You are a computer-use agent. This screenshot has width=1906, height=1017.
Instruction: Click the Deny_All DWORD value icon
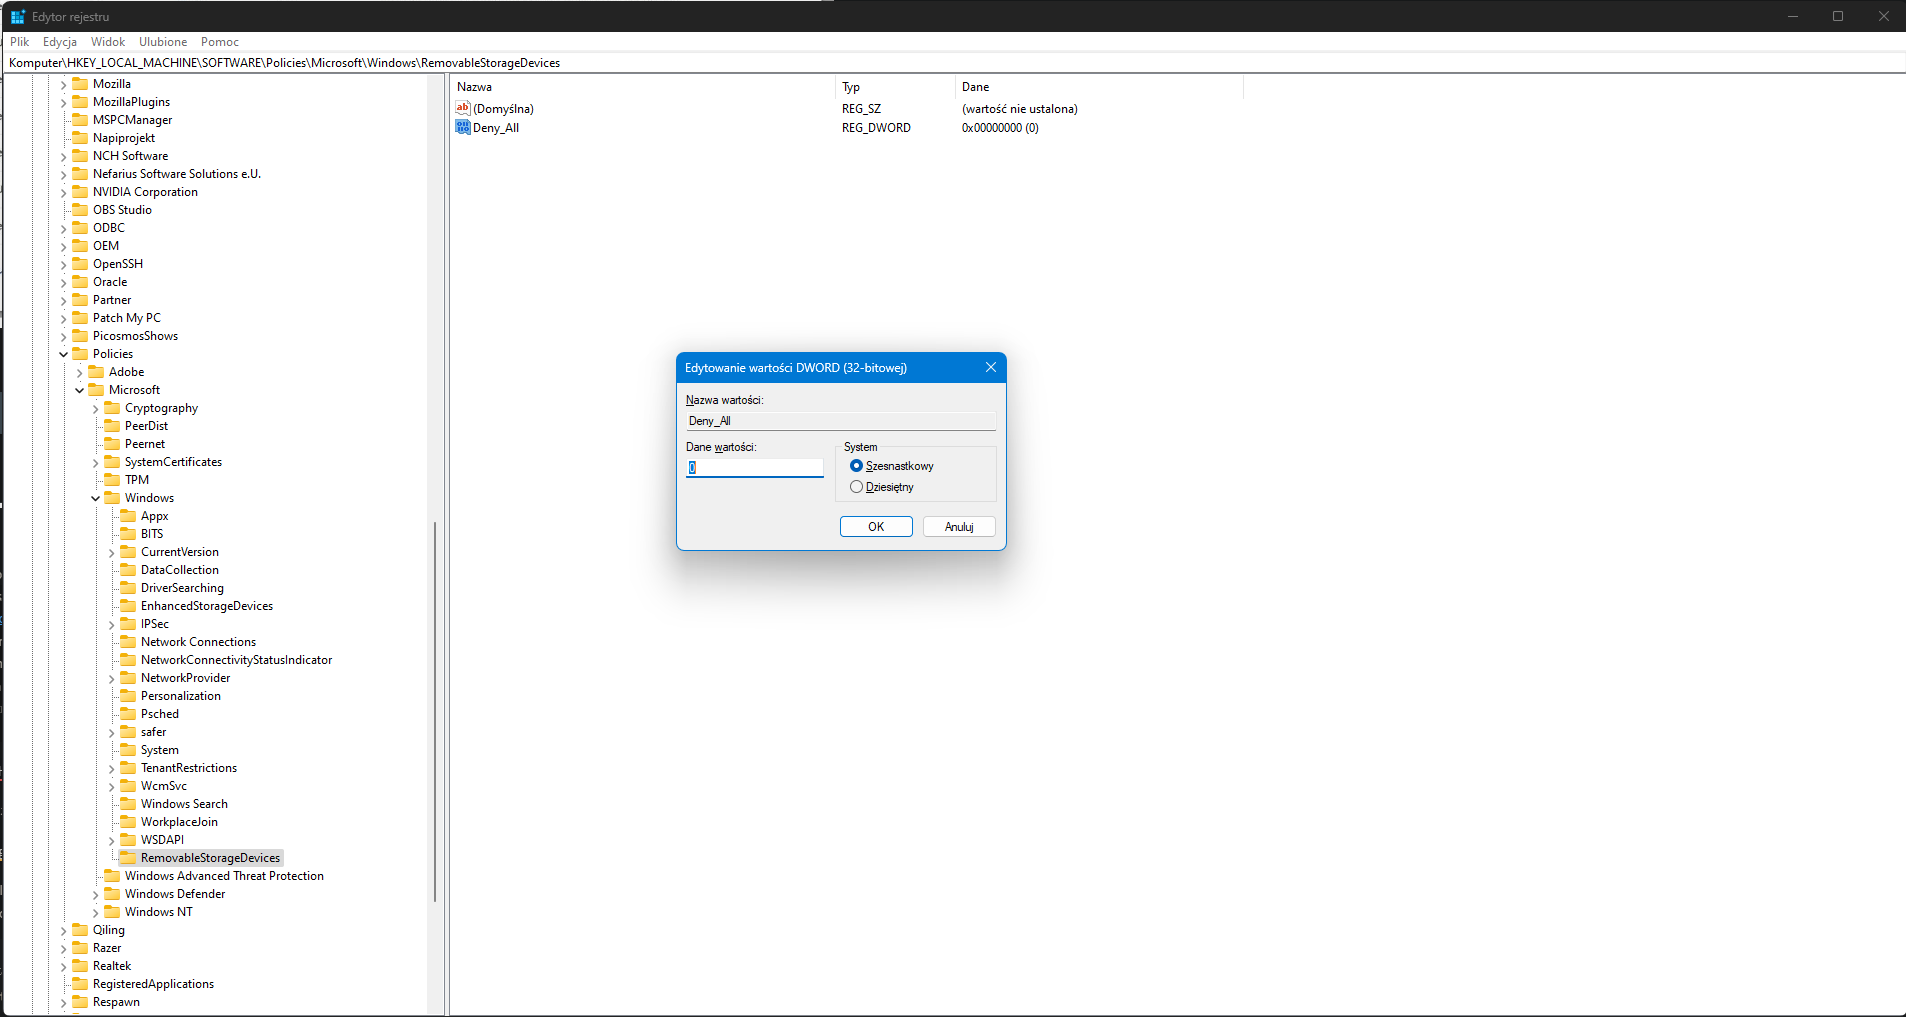(462, 127)
